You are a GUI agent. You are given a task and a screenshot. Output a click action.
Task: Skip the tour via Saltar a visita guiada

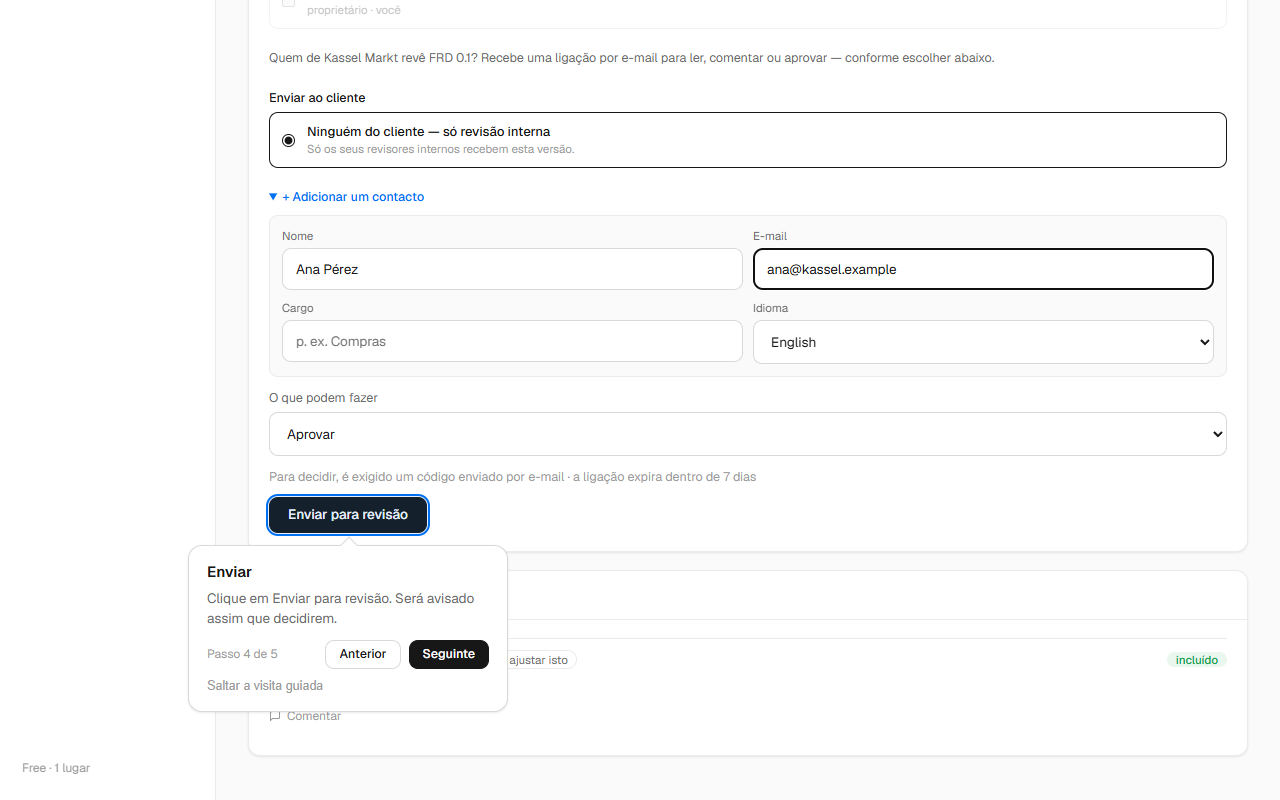coord(265,685)
